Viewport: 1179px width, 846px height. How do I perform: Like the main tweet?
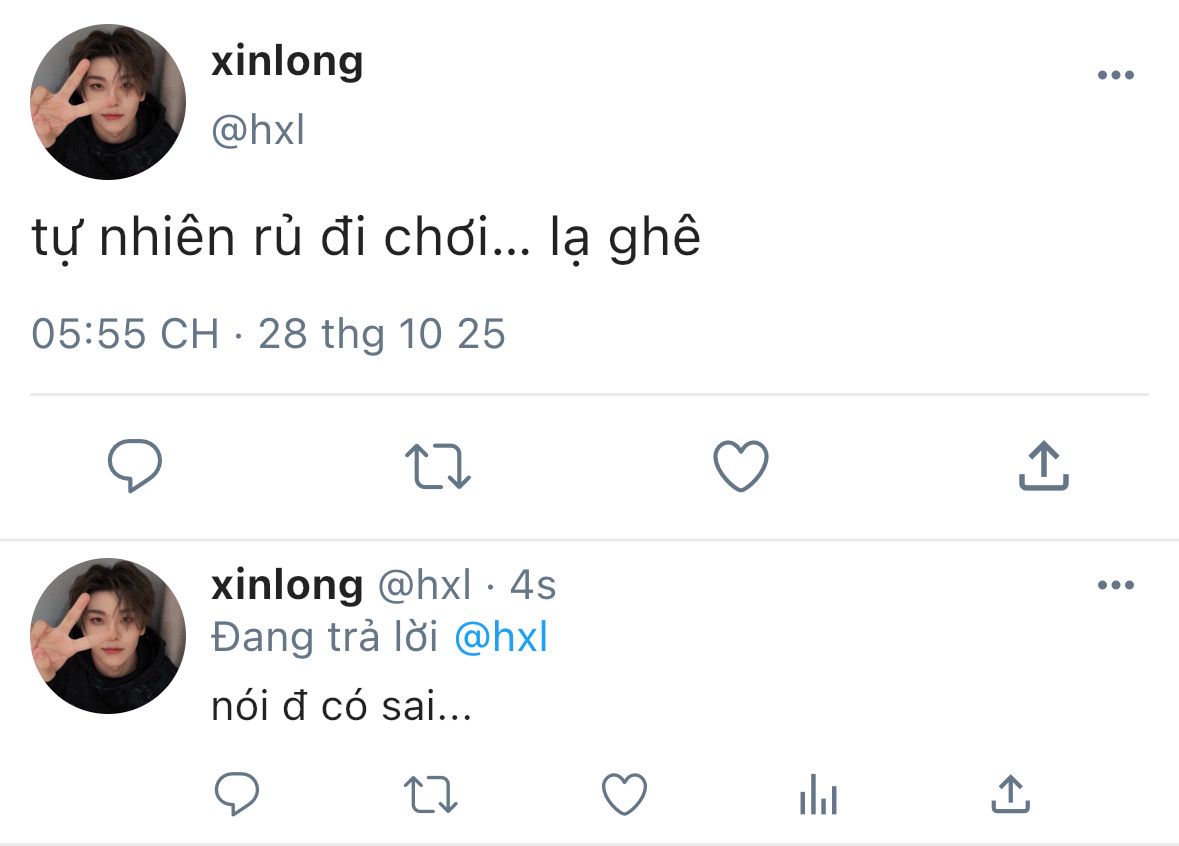click(740, 466)
